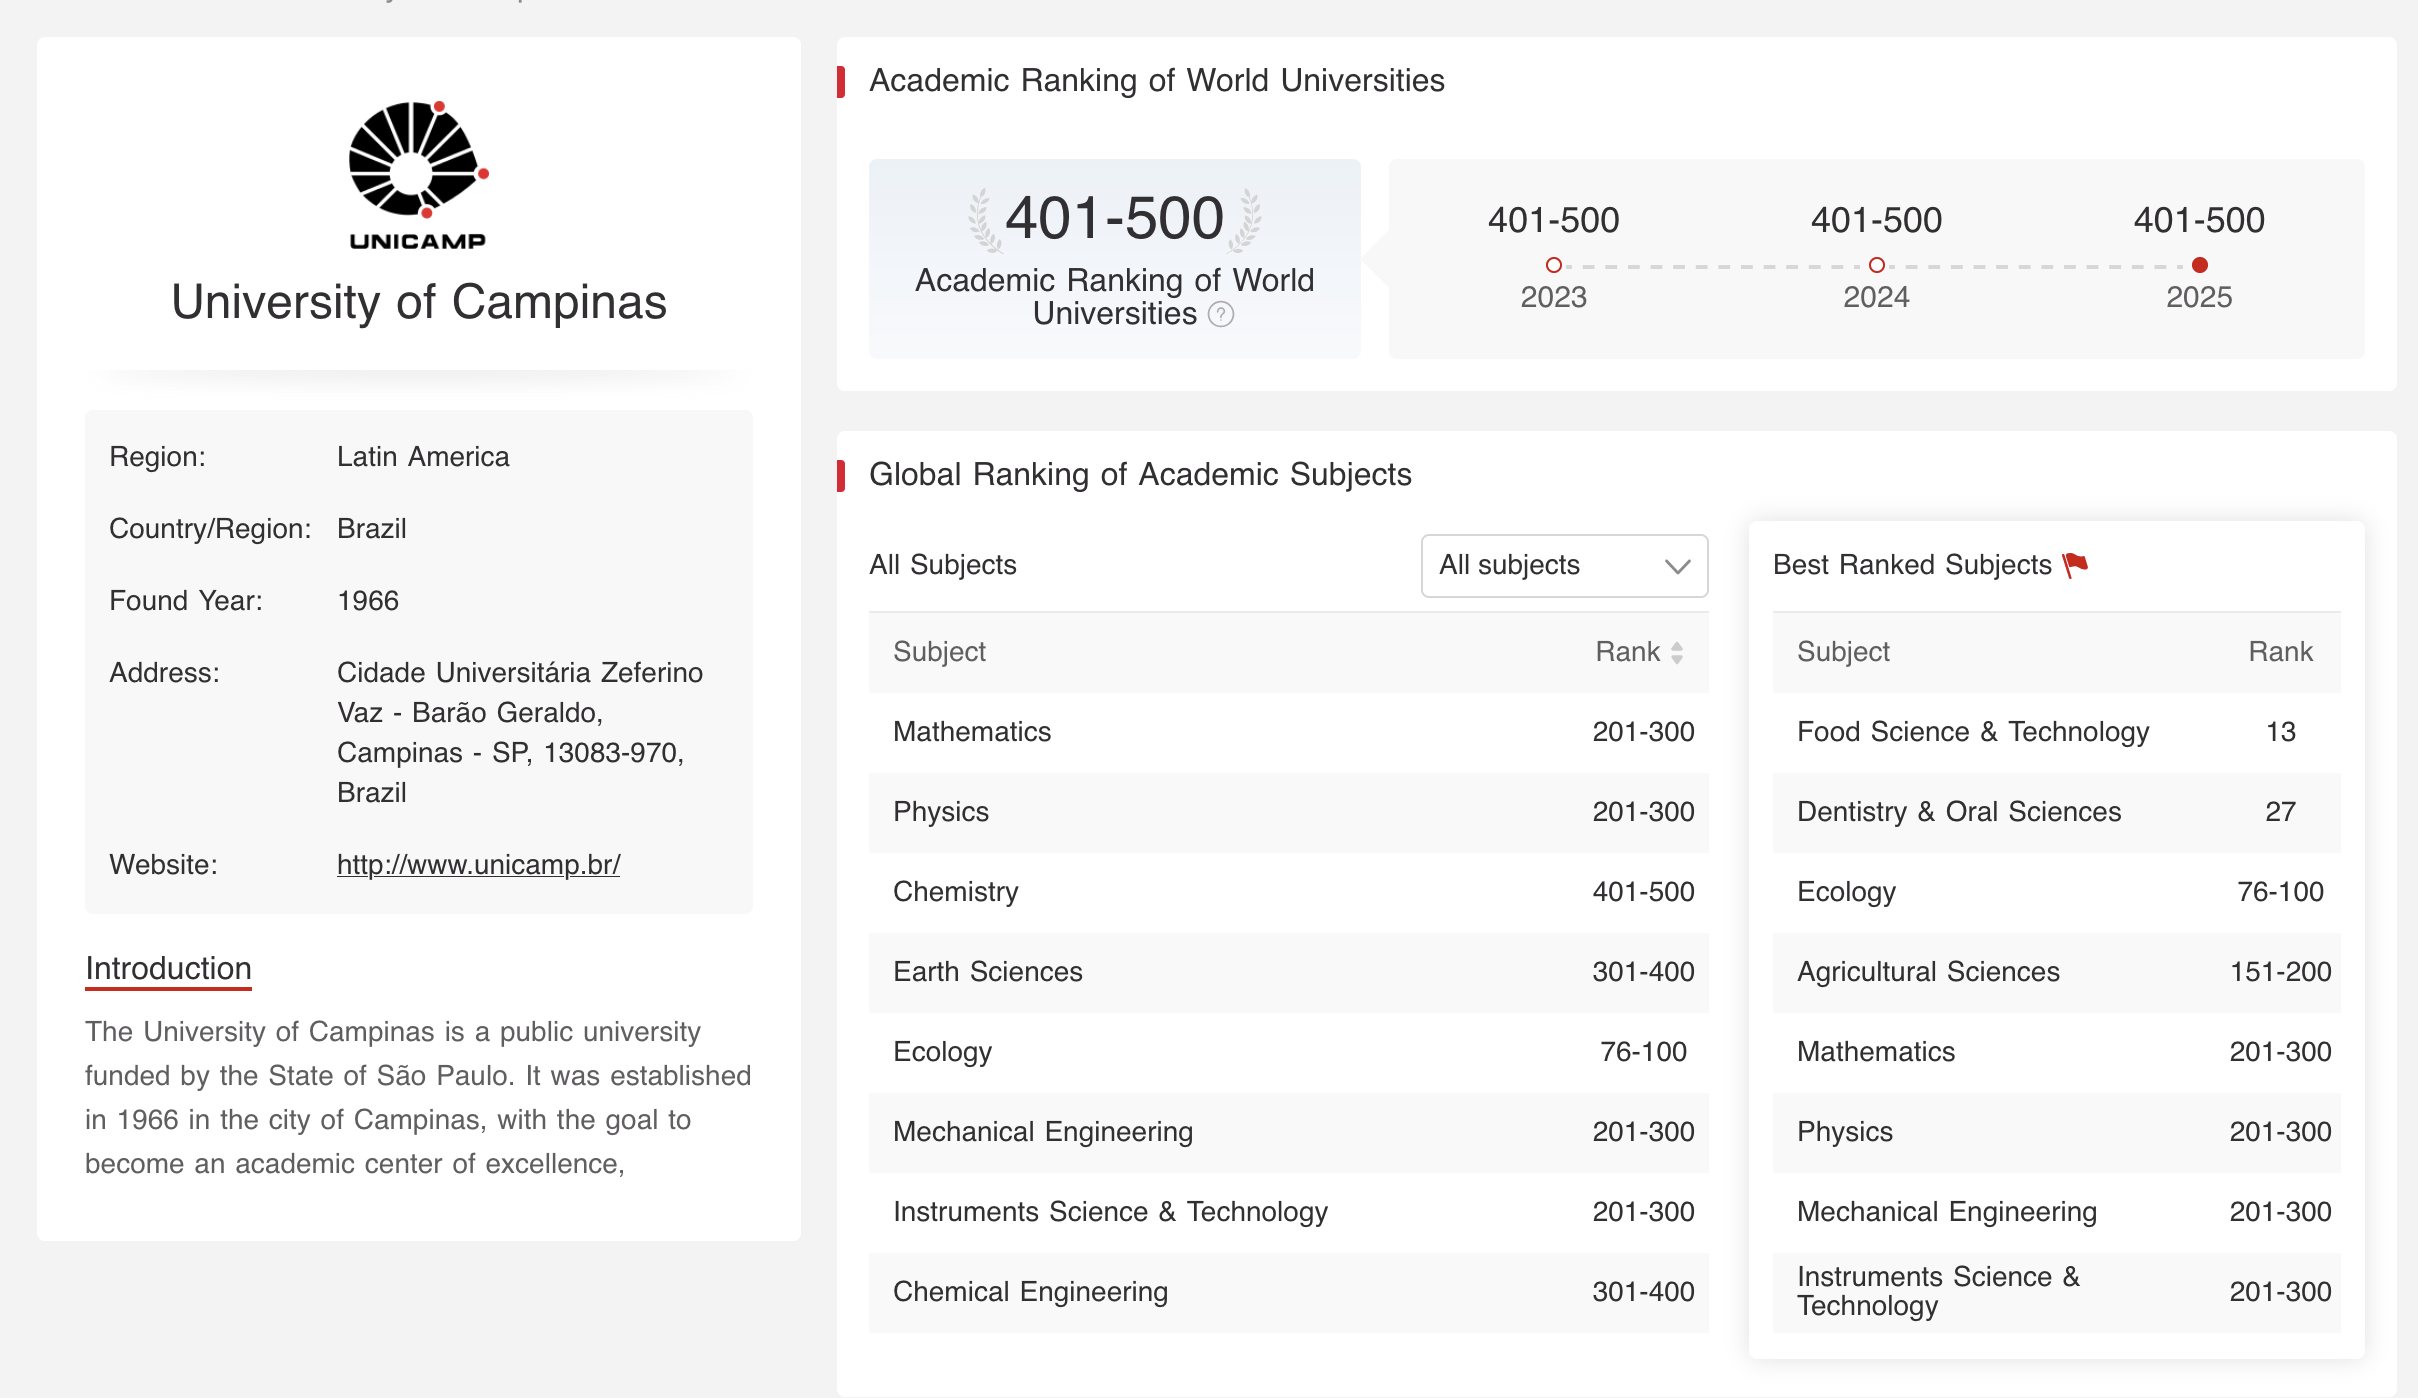Select the 2025 filled ranking point
The width and height of the screenshot is (2418, 1398).
pos(2199,265)
